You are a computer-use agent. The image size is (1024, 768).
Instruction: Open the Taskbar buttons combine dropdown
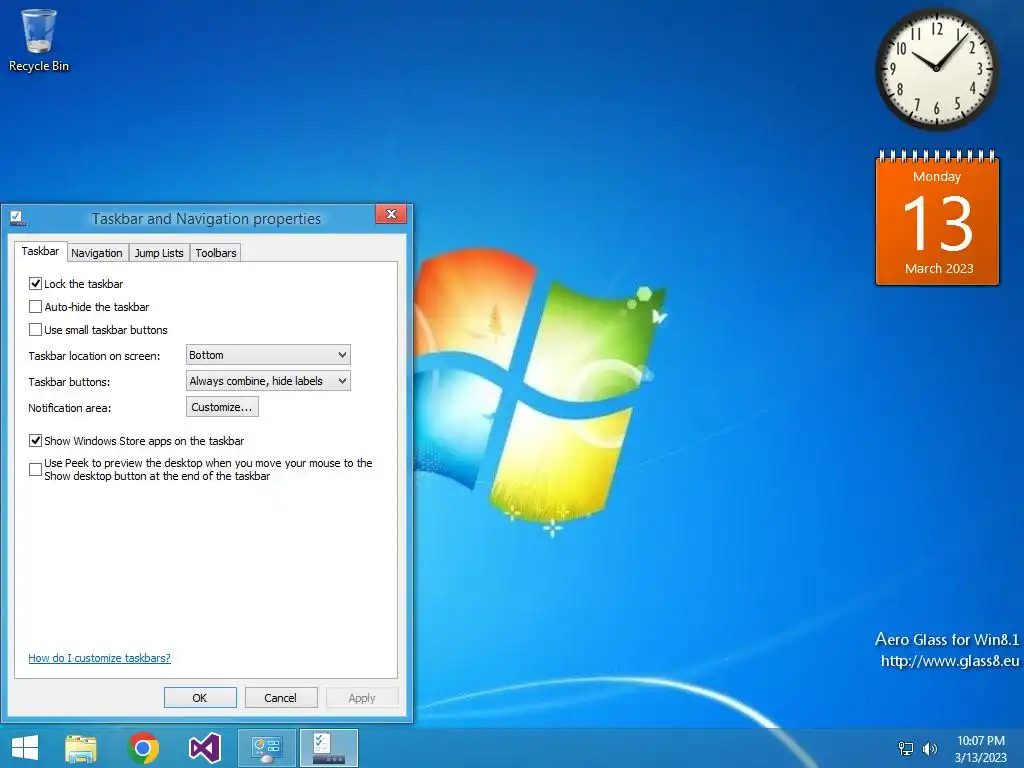[268, 381]
